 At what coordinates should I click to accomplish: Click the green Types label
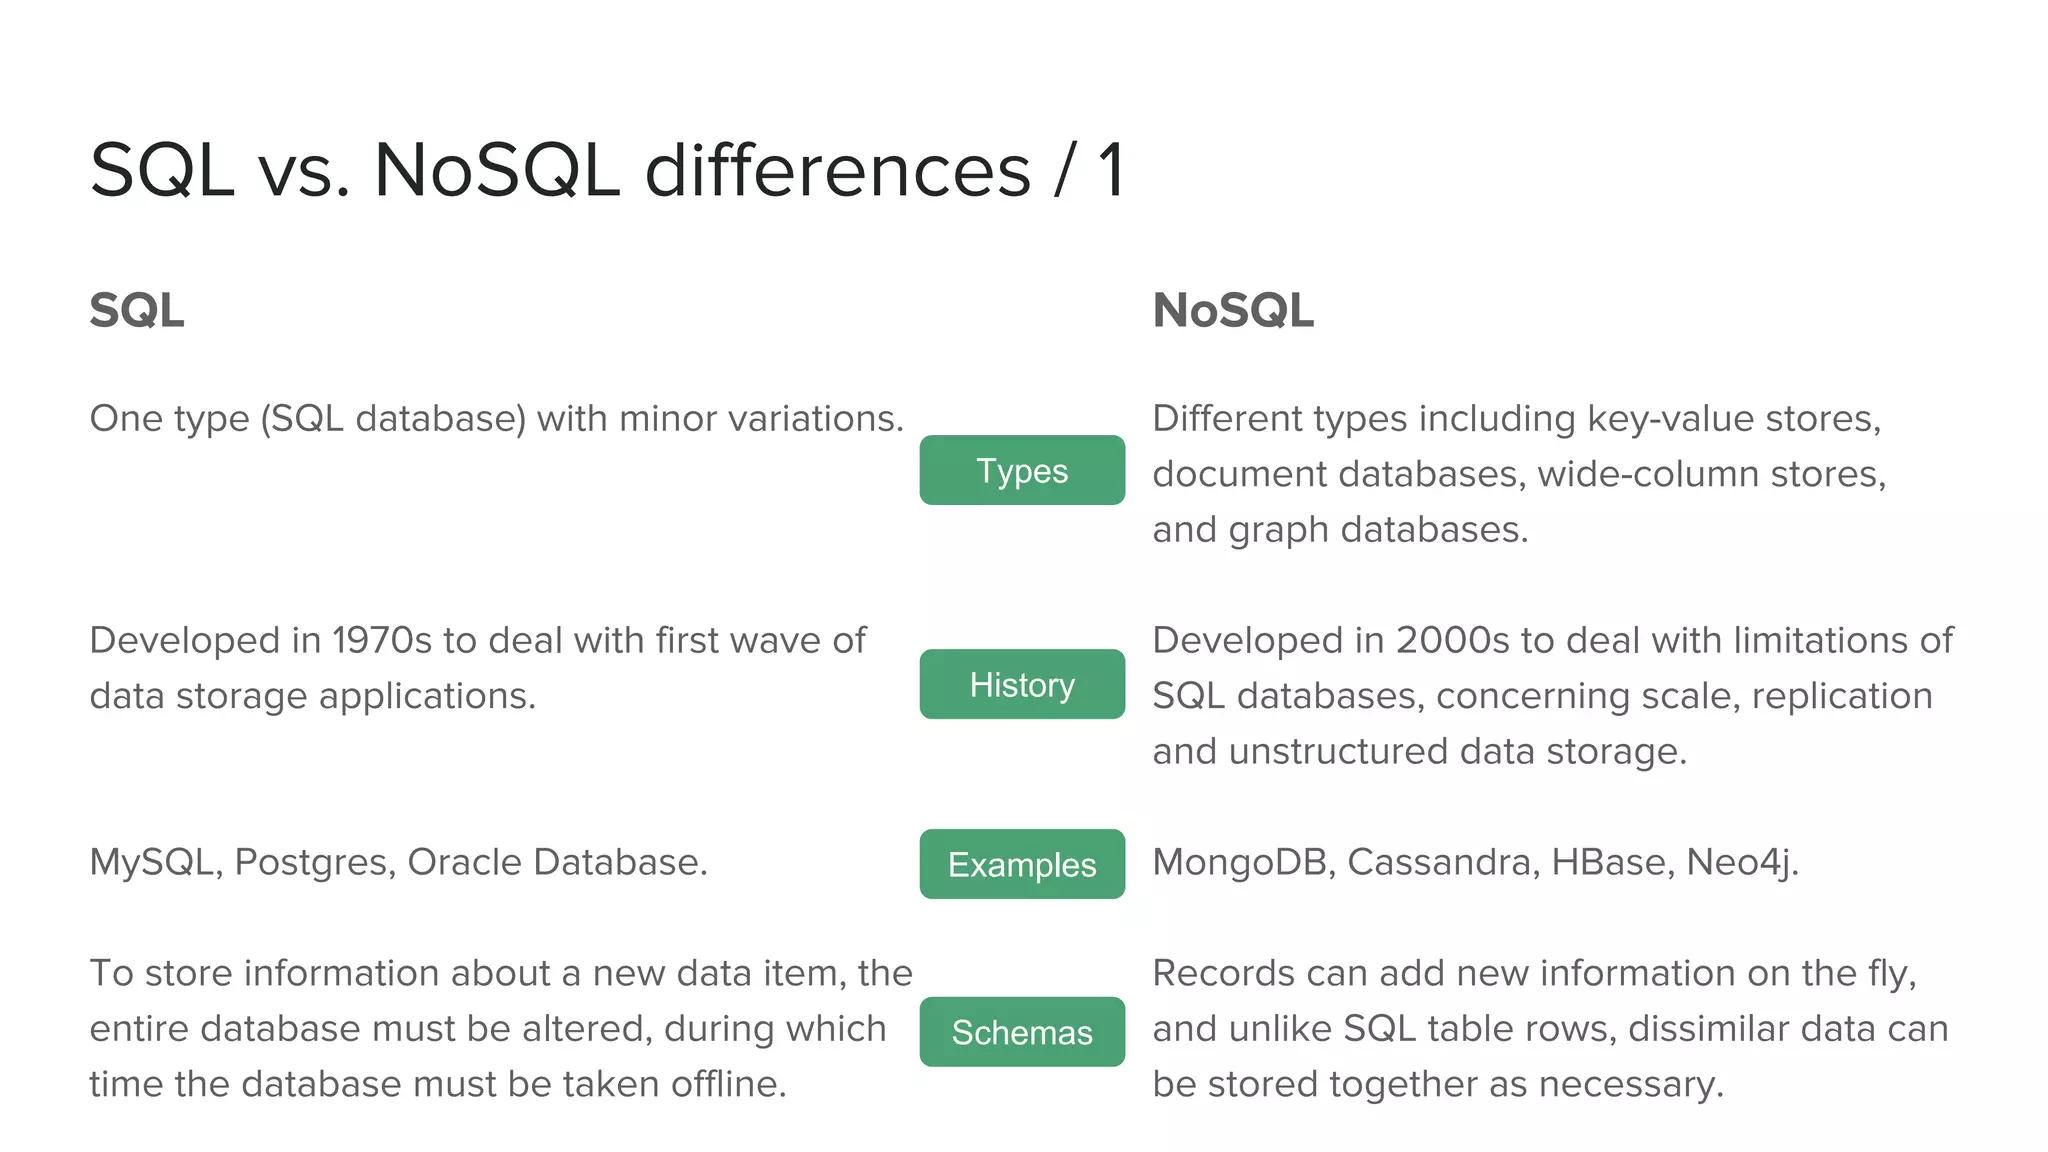click(1022, 470)
